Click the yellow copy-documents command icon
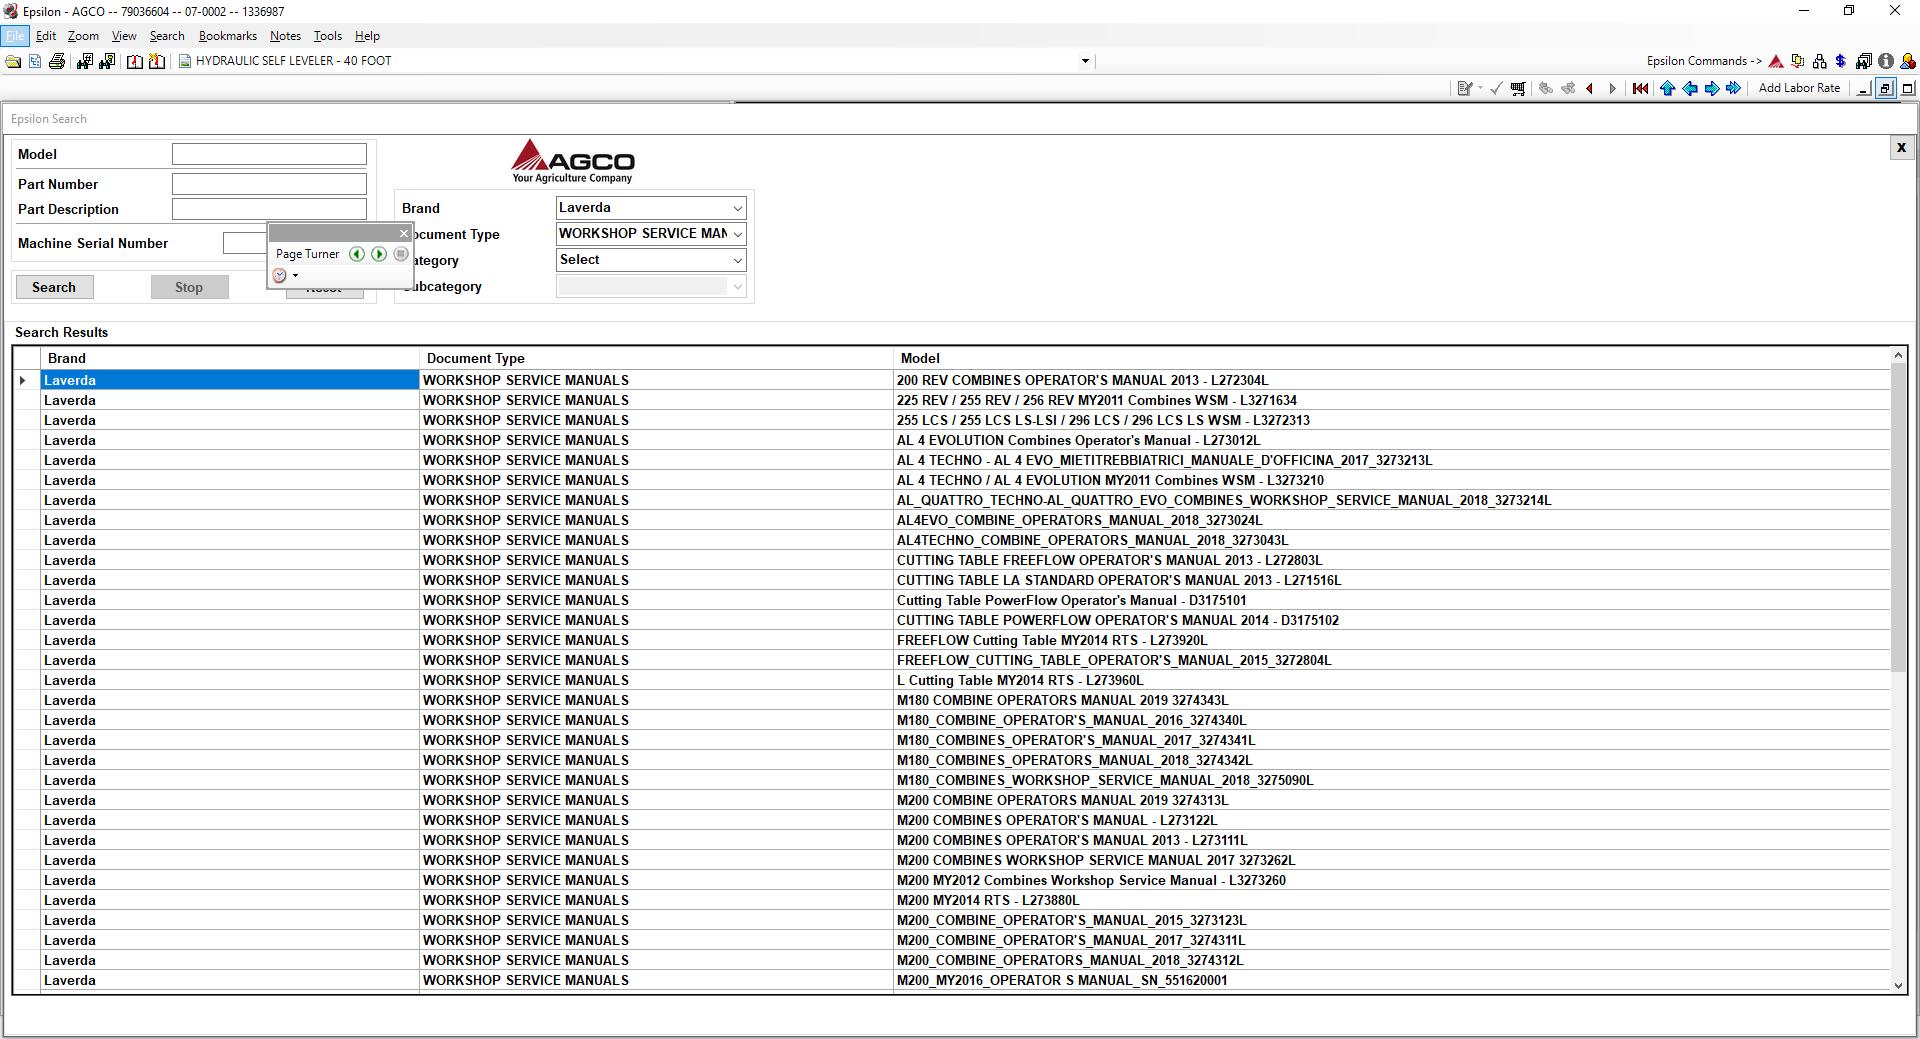This screenshot has width=1920, height=1039. 1797,62
